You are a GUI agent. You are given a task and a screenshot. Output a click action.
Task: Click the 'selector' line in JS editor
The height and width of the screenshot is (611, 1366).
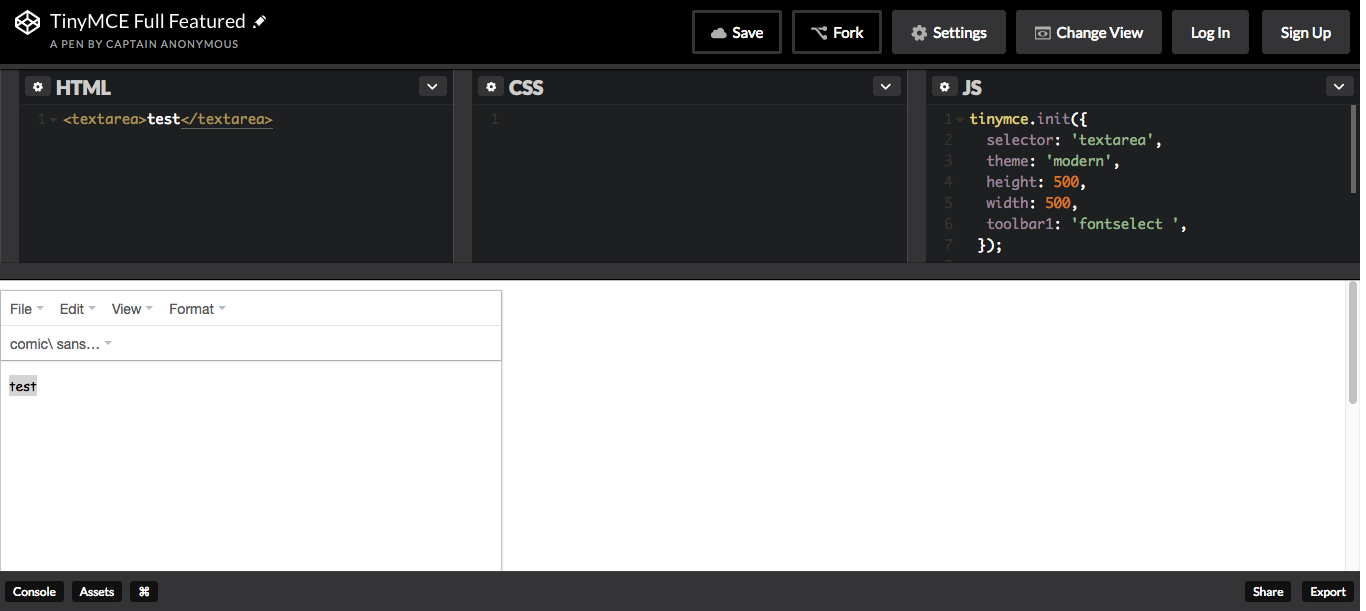[x=1074, y=141]
